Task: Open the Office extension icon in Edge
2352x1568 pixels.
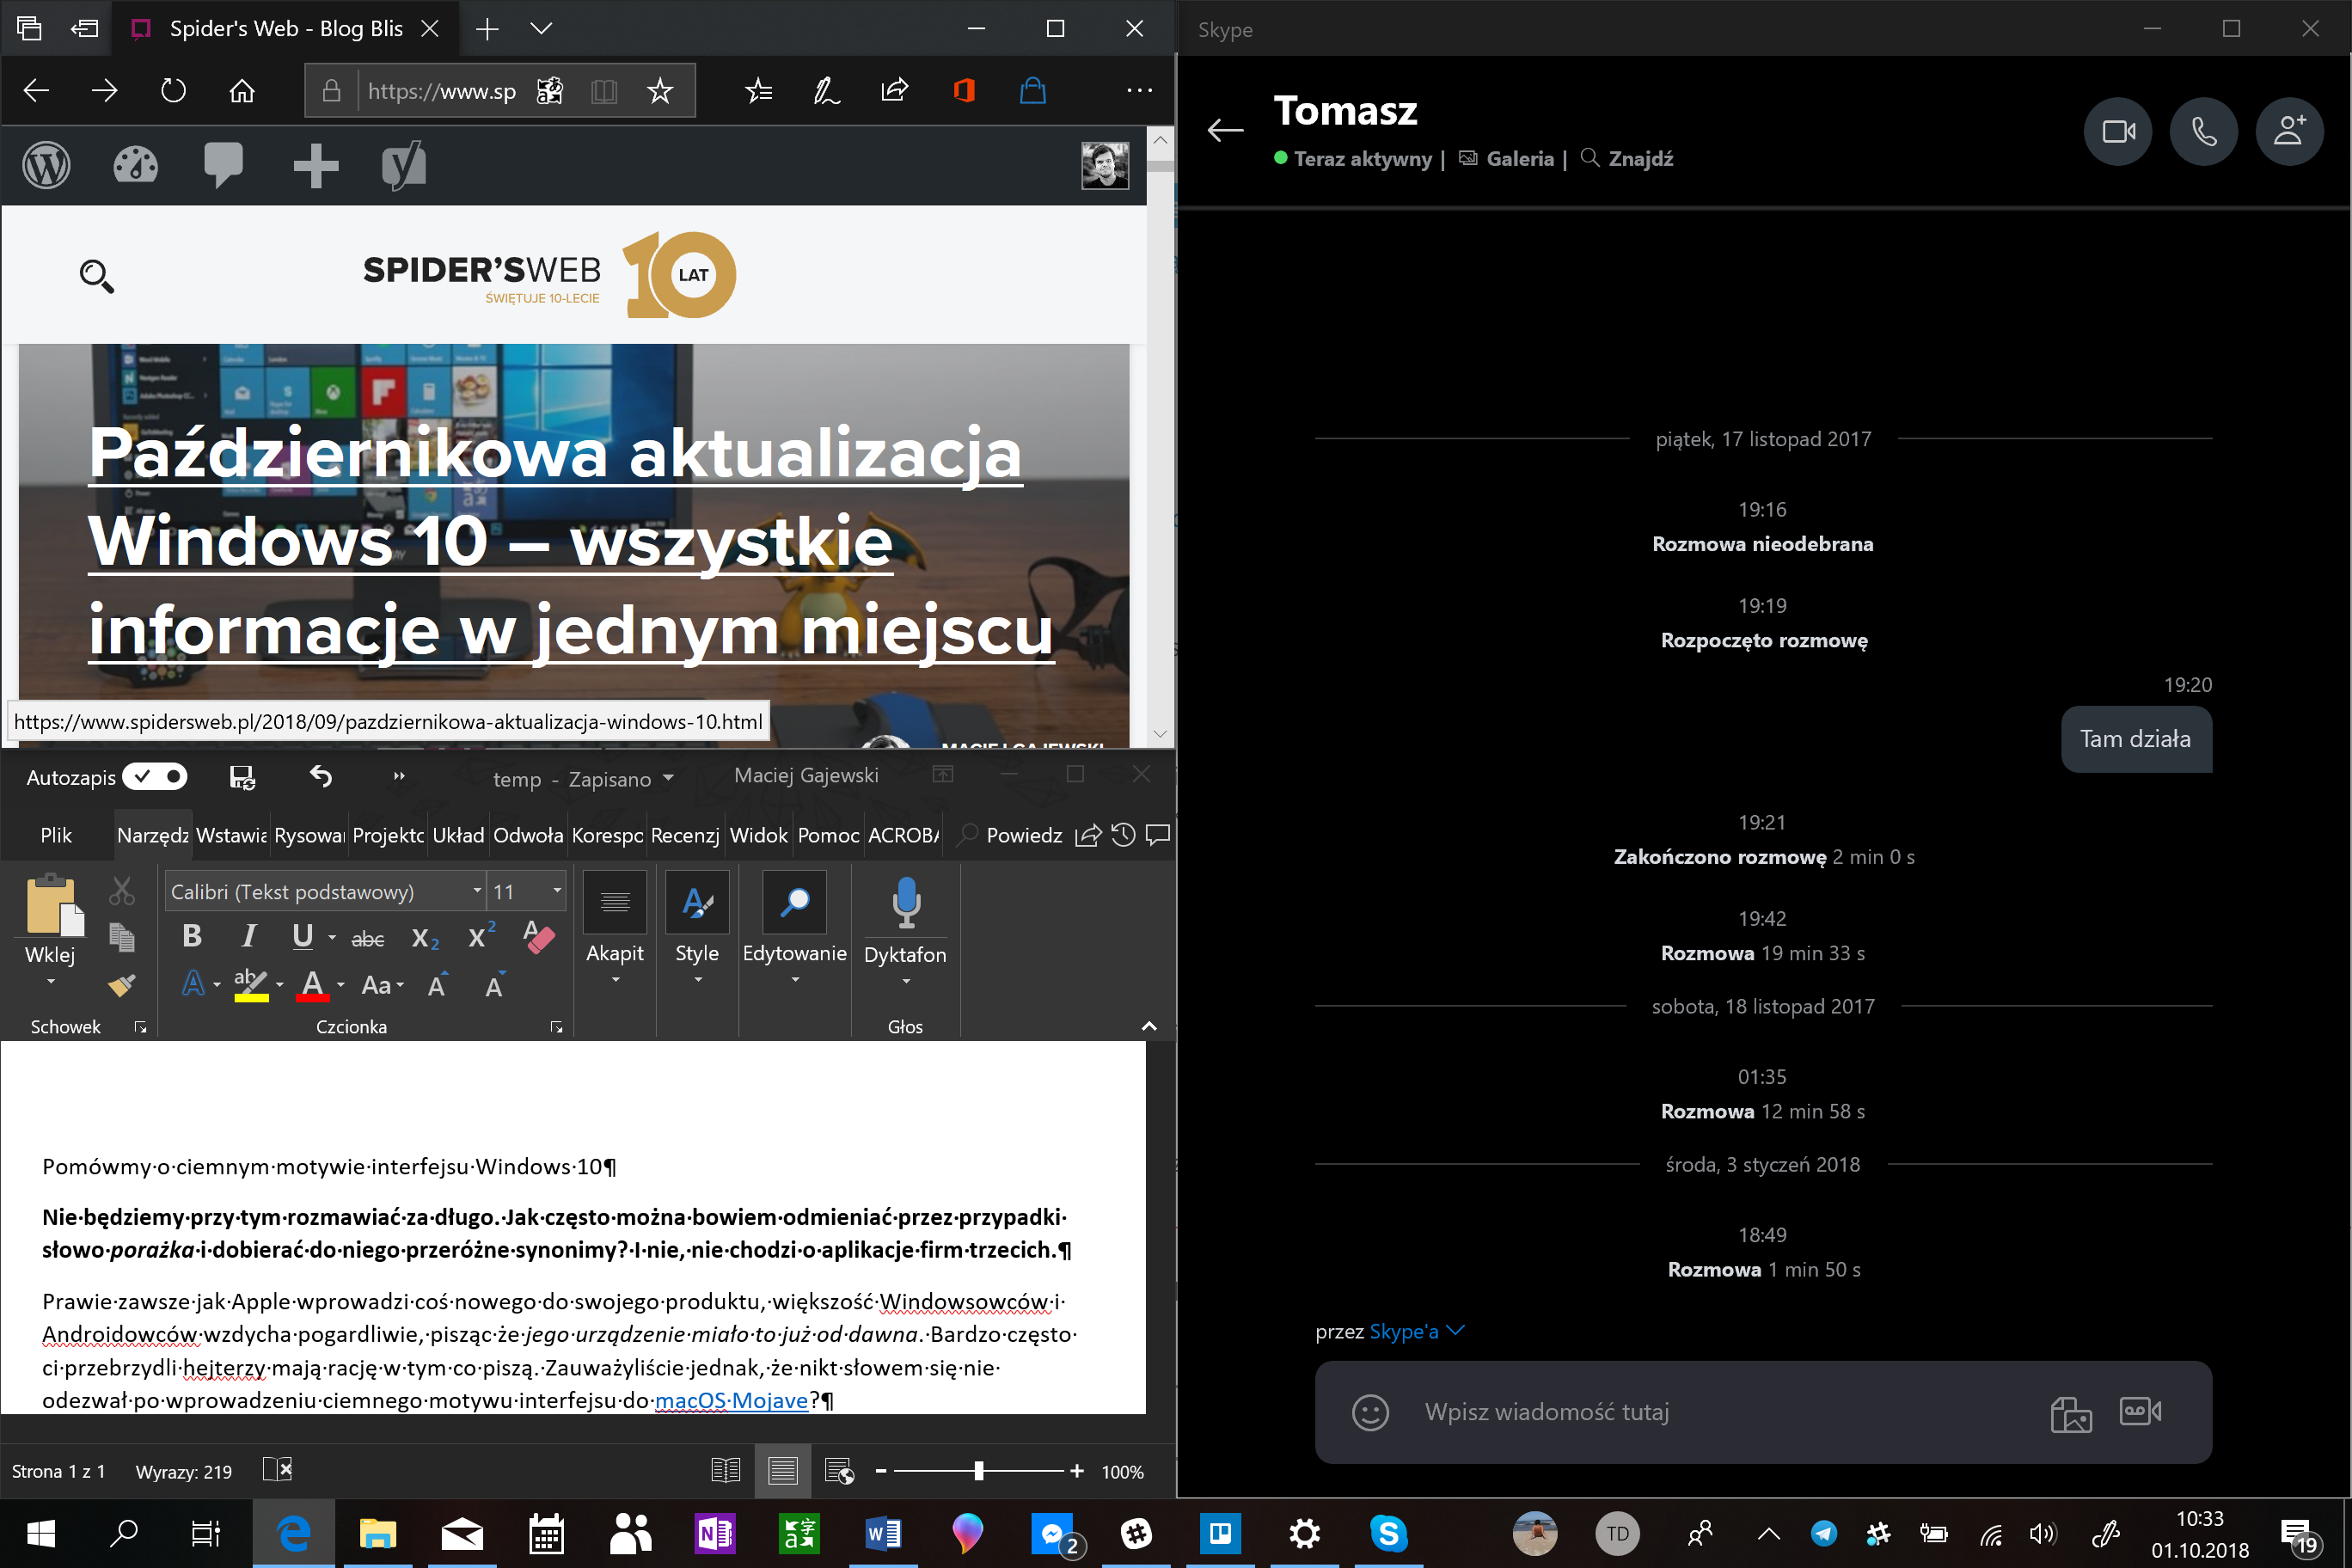Action: coord(964,91)
